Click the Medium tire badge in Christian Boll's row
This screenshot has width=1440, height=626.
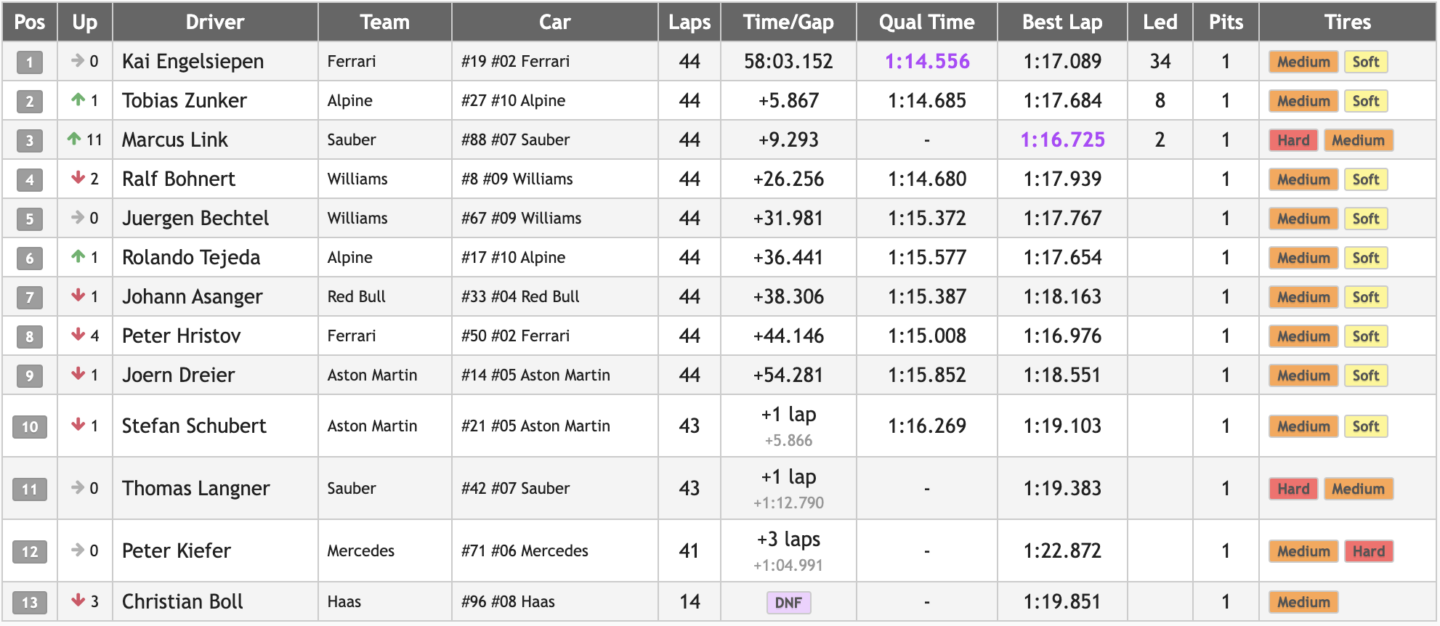point(1303,603)
